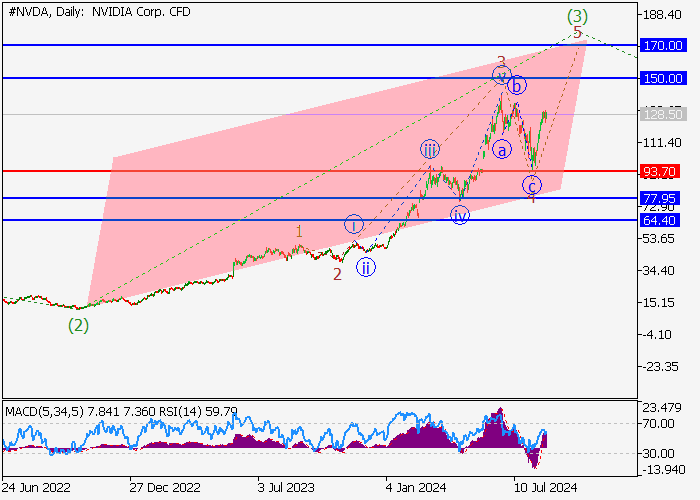Screen dimensions: 700x500
Task: Select the blue 150.00 price level tag
Action: (663, 79)
